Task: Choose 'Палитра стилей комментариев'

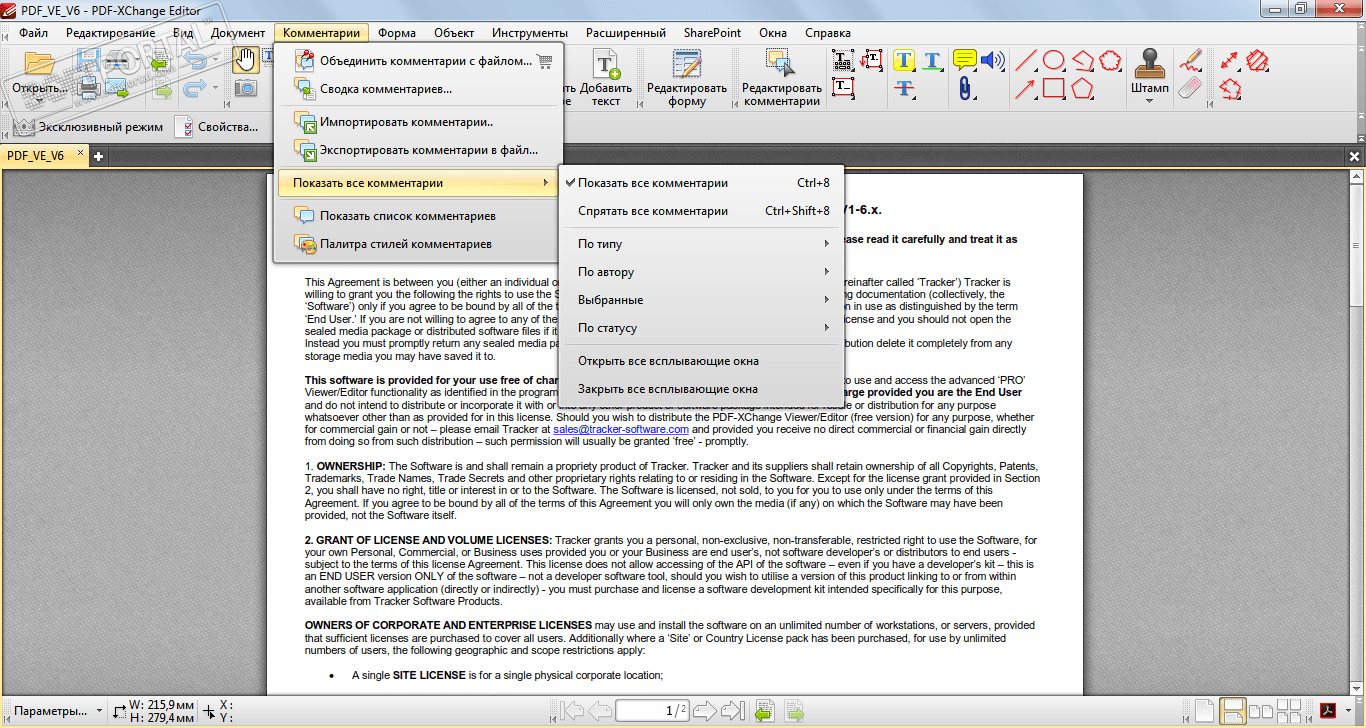Action: click(418, 244)
